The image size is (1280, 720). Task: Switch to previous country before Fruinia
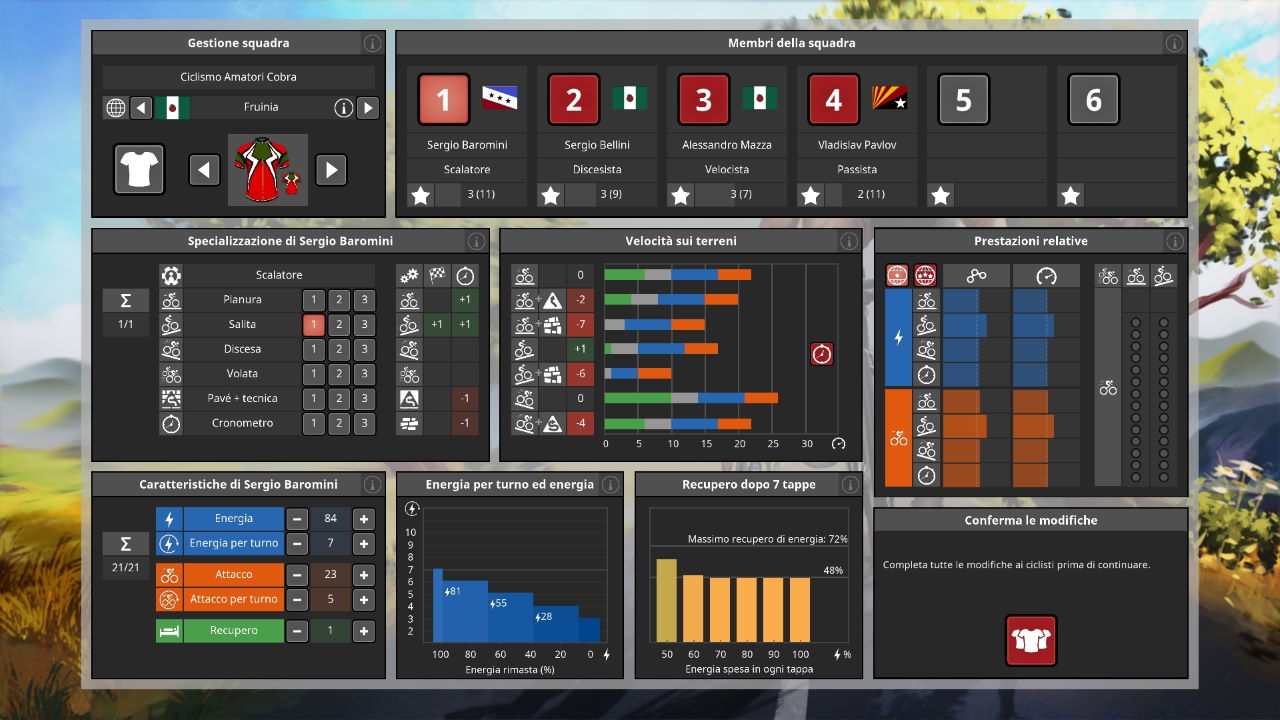coord(141,108)
